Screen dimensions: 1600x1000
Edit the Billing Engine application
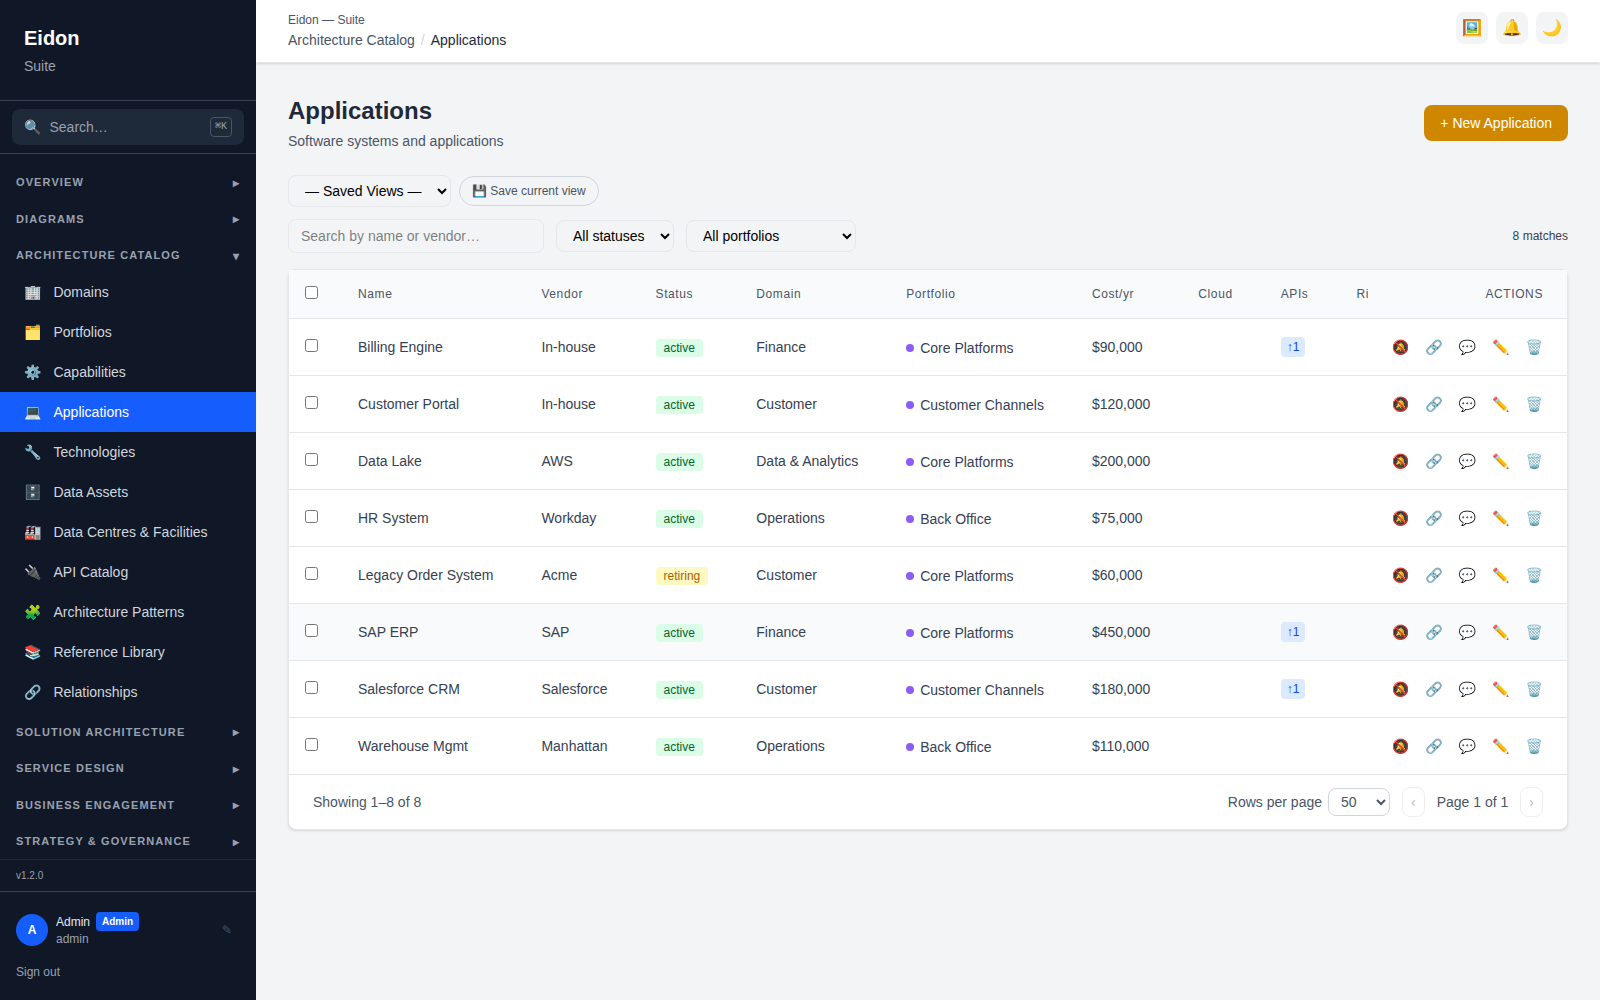pos(1500,347)
